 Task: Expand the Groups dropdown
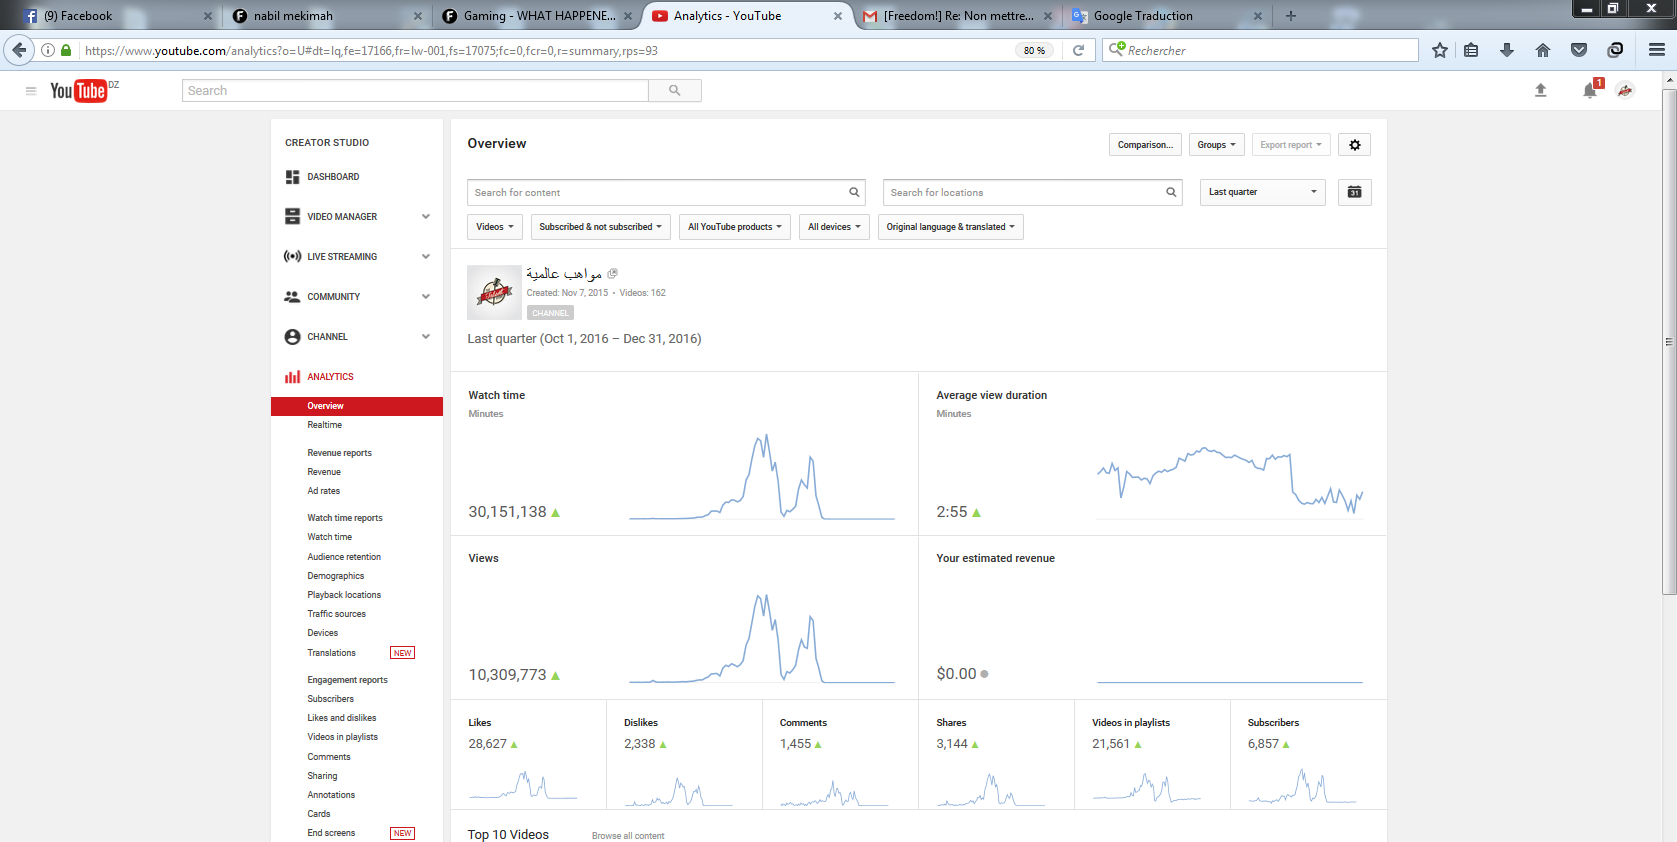pos(1216,145)
